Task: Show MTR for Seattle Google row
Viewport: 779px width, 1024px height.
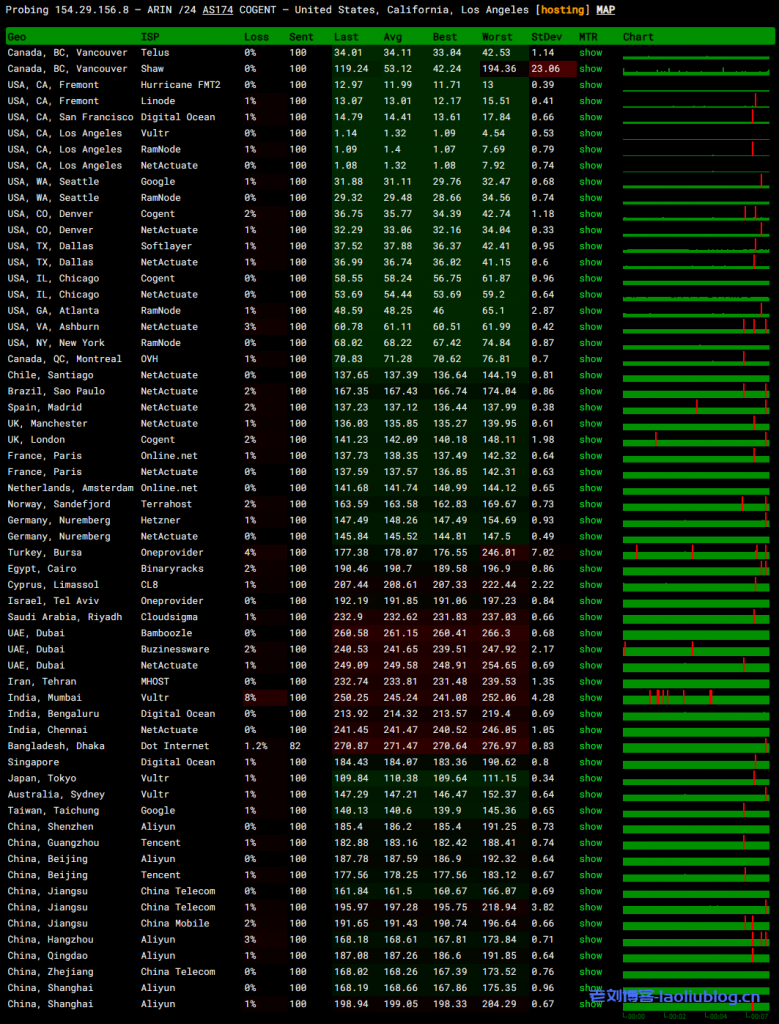Action: tap(590, 182)
